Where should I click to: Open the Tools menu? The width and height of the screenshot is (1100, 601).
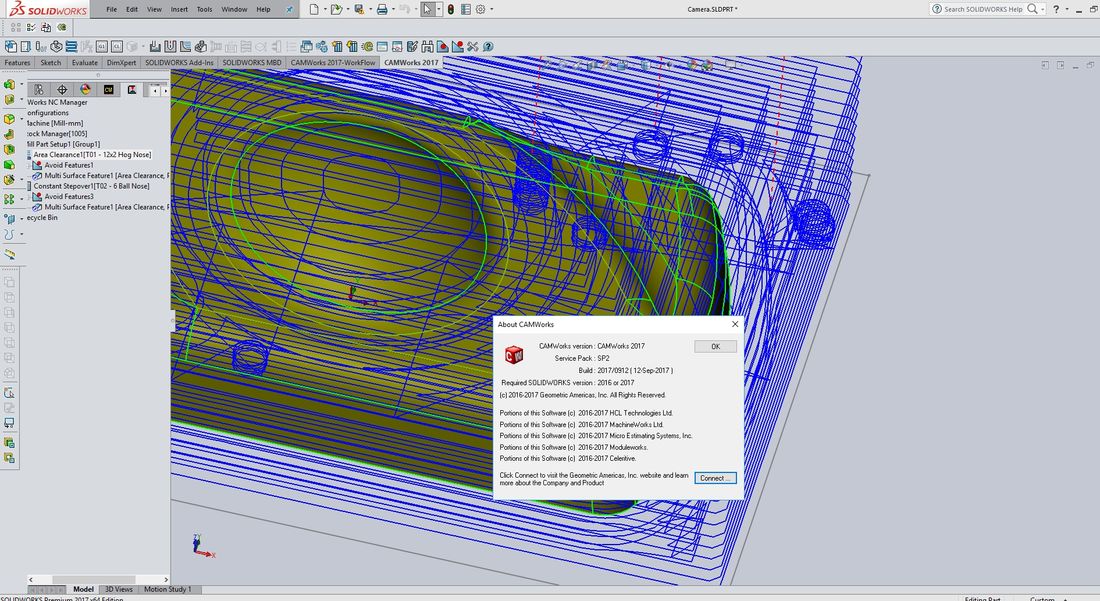click(204, 9)
